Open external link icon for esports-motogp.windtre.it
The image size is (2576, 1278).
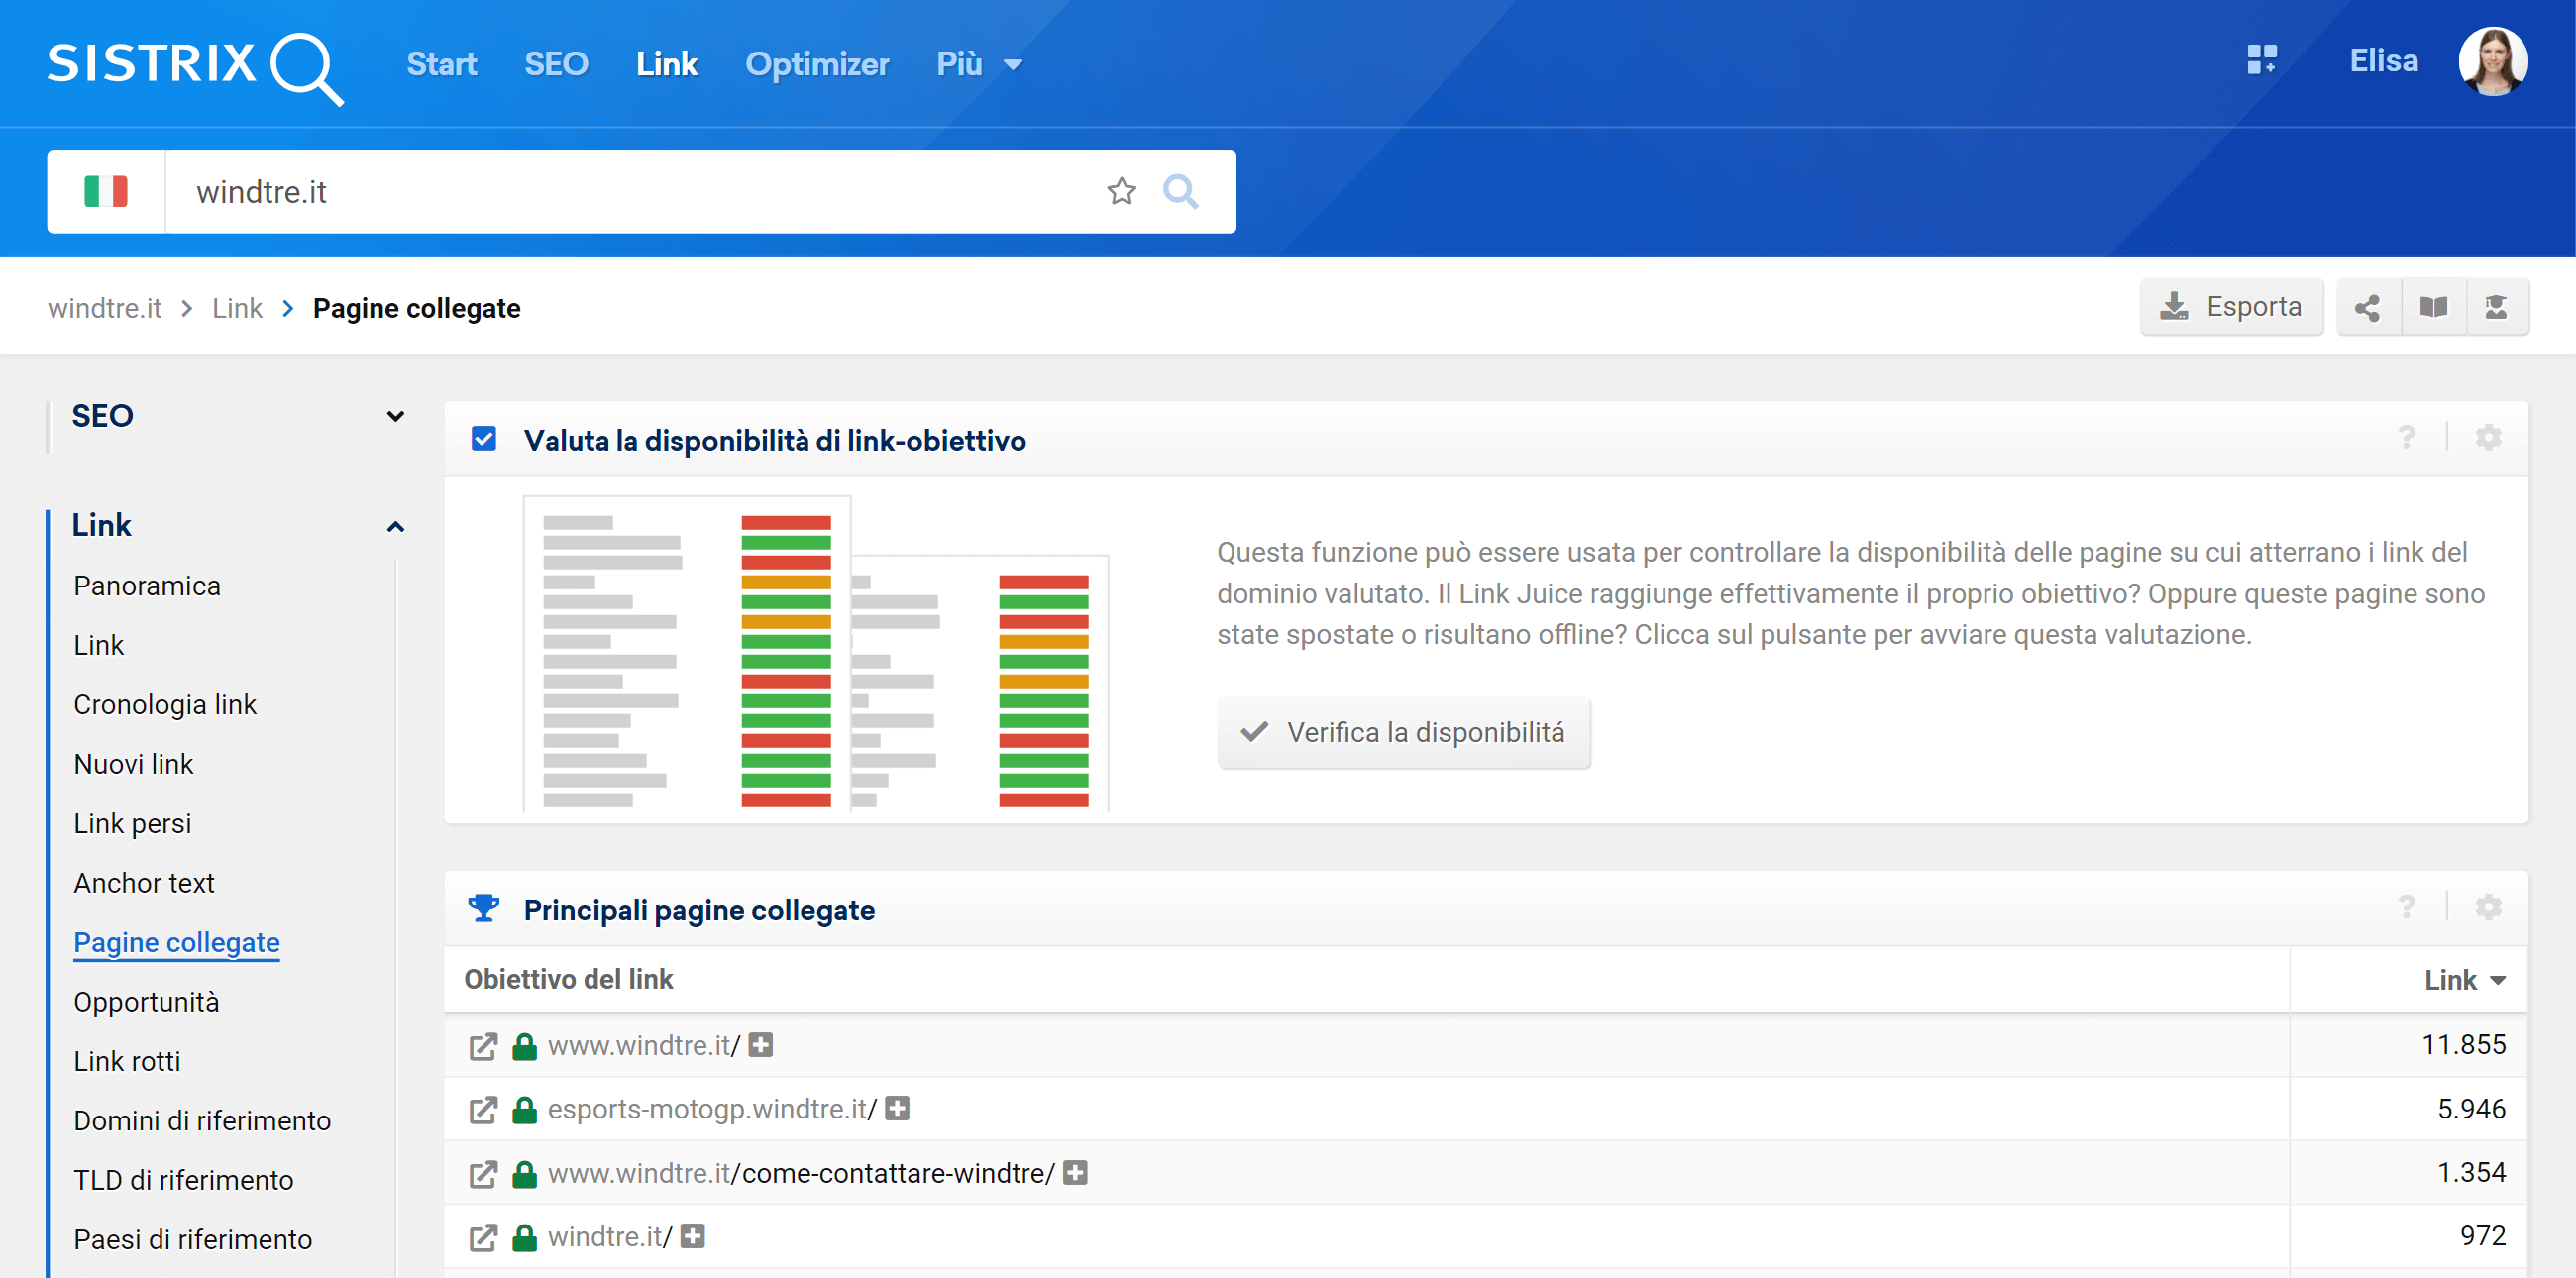coord(483,1109)
